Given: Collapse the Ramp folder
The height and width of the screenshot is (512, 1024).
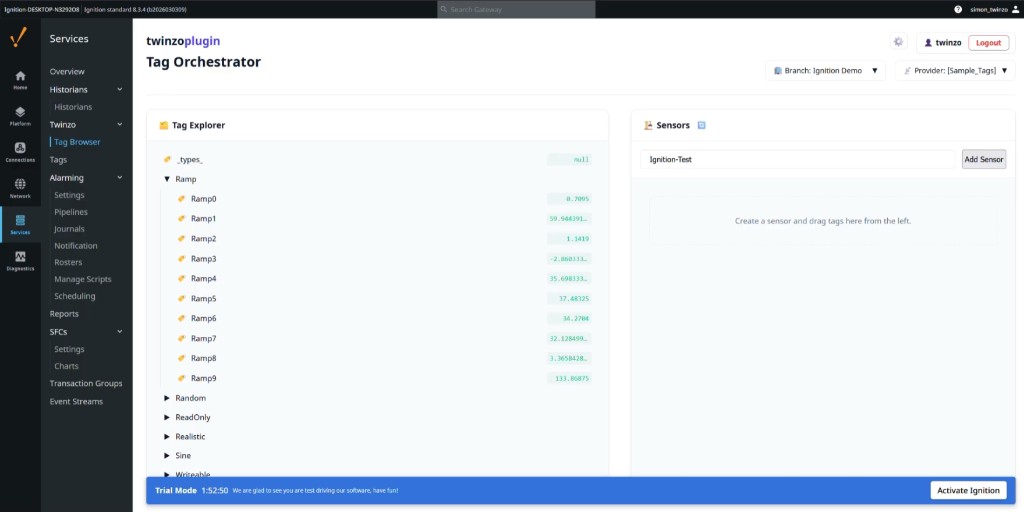Looking at the screenshot, I should pos(167,179).
